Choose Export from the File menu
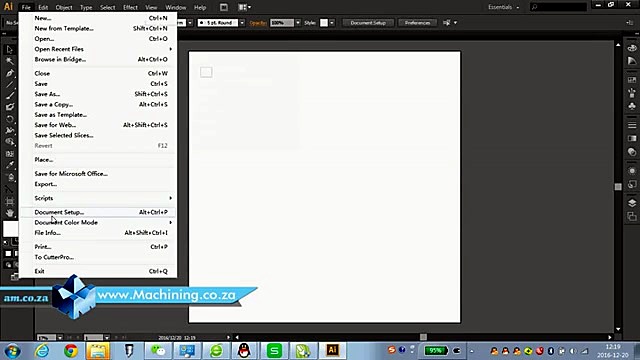The height and width of the screenshot is (360, 640). 98,184
